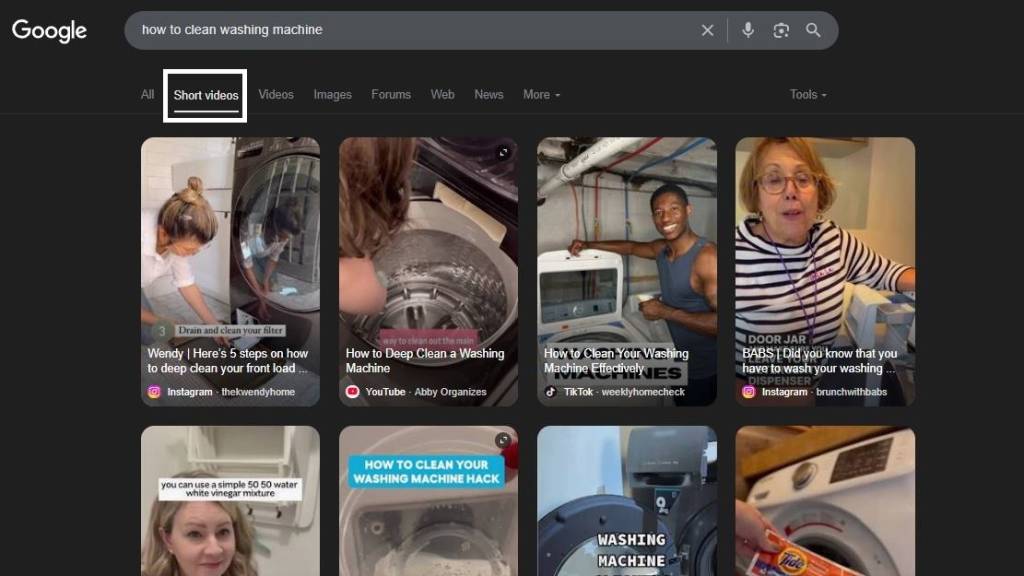The width and height of the screenshot is (1024, 576).
Task: Switch to the Web tab
Action: click(x=442, y=95)
